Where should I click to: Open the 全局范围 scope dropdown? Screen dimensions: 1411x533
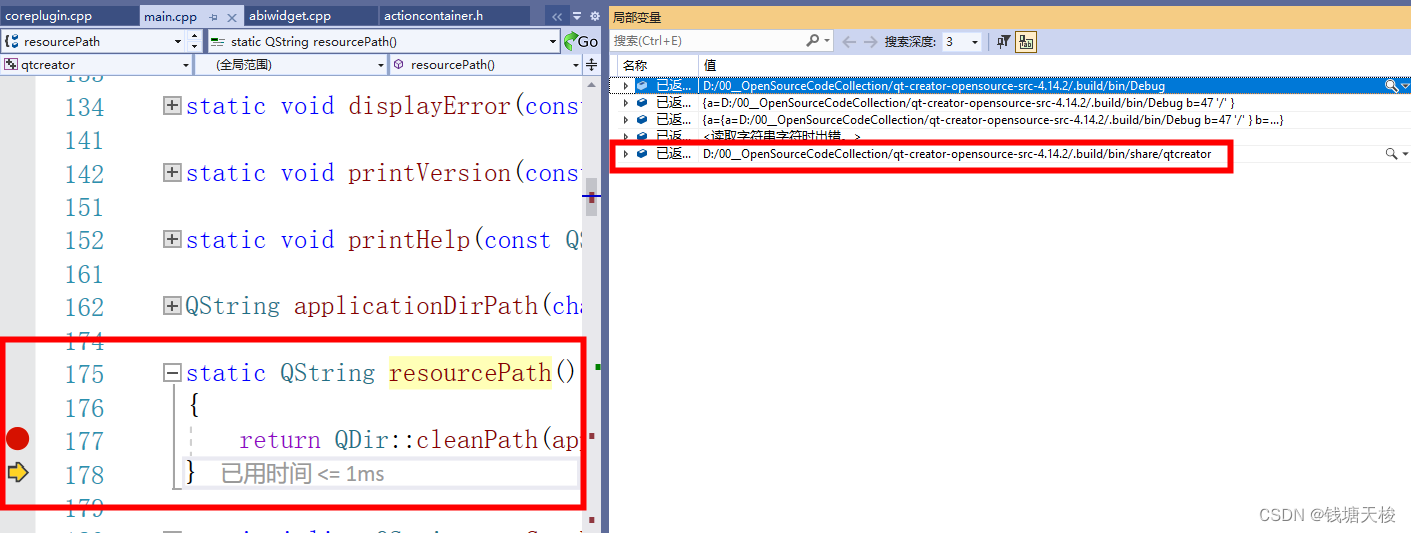(291, 65)
